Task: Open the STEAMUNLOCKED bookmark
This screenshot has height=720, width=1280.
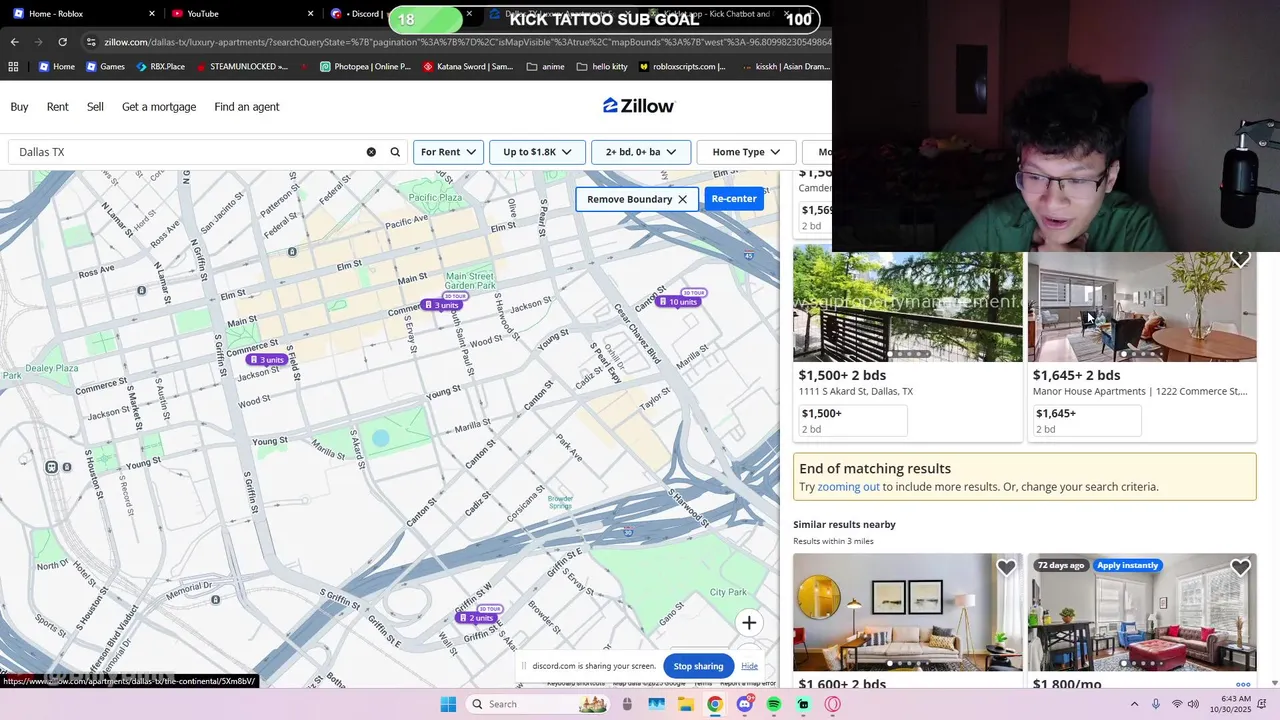Action: point(242,67)
